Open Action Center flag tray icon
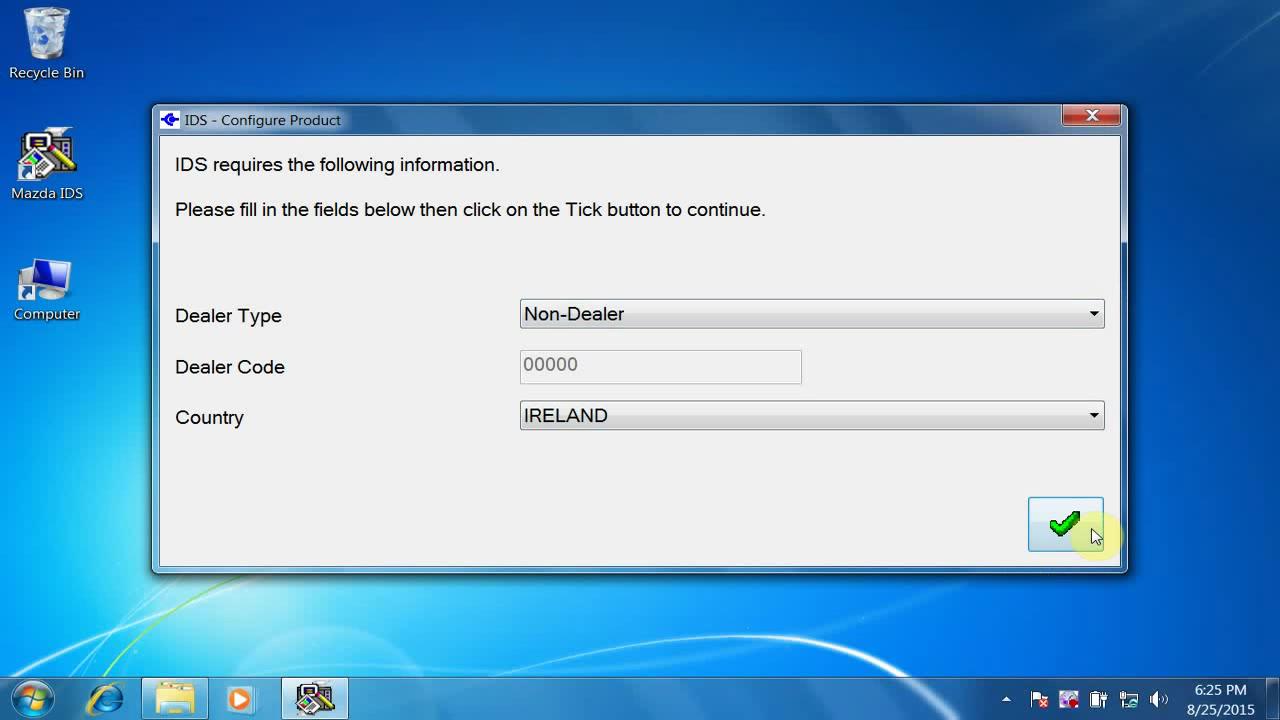 point(1039,700)
